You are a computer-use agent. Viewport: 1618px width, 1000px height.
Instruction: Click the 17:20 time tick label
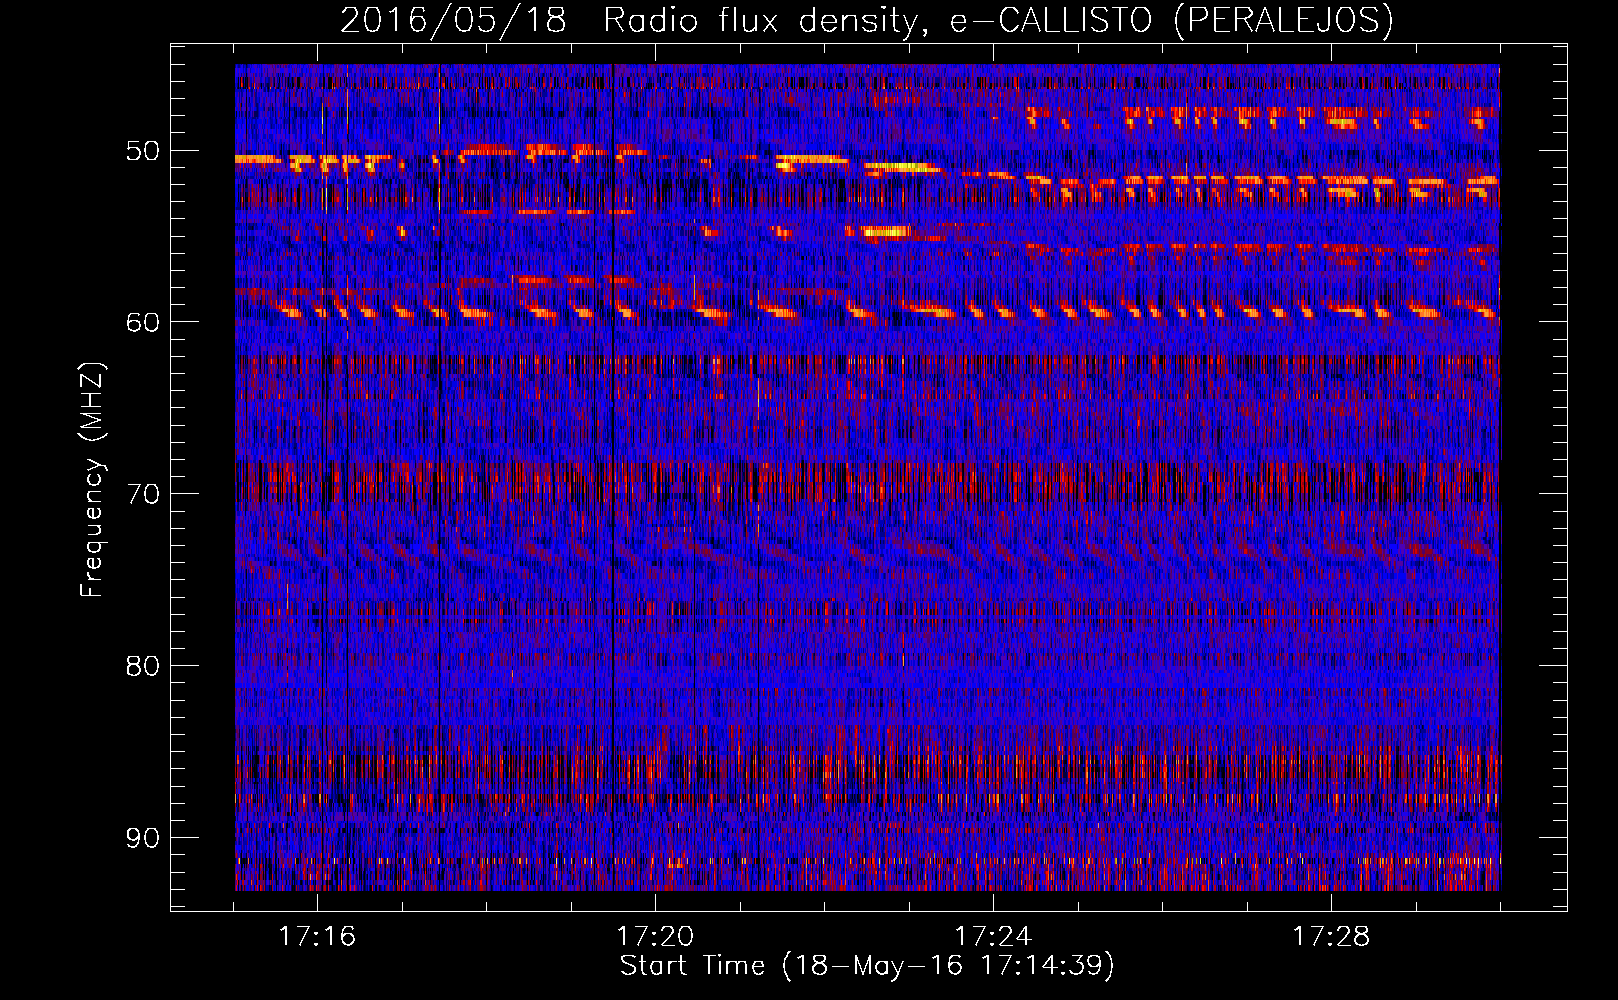[655, 937]
